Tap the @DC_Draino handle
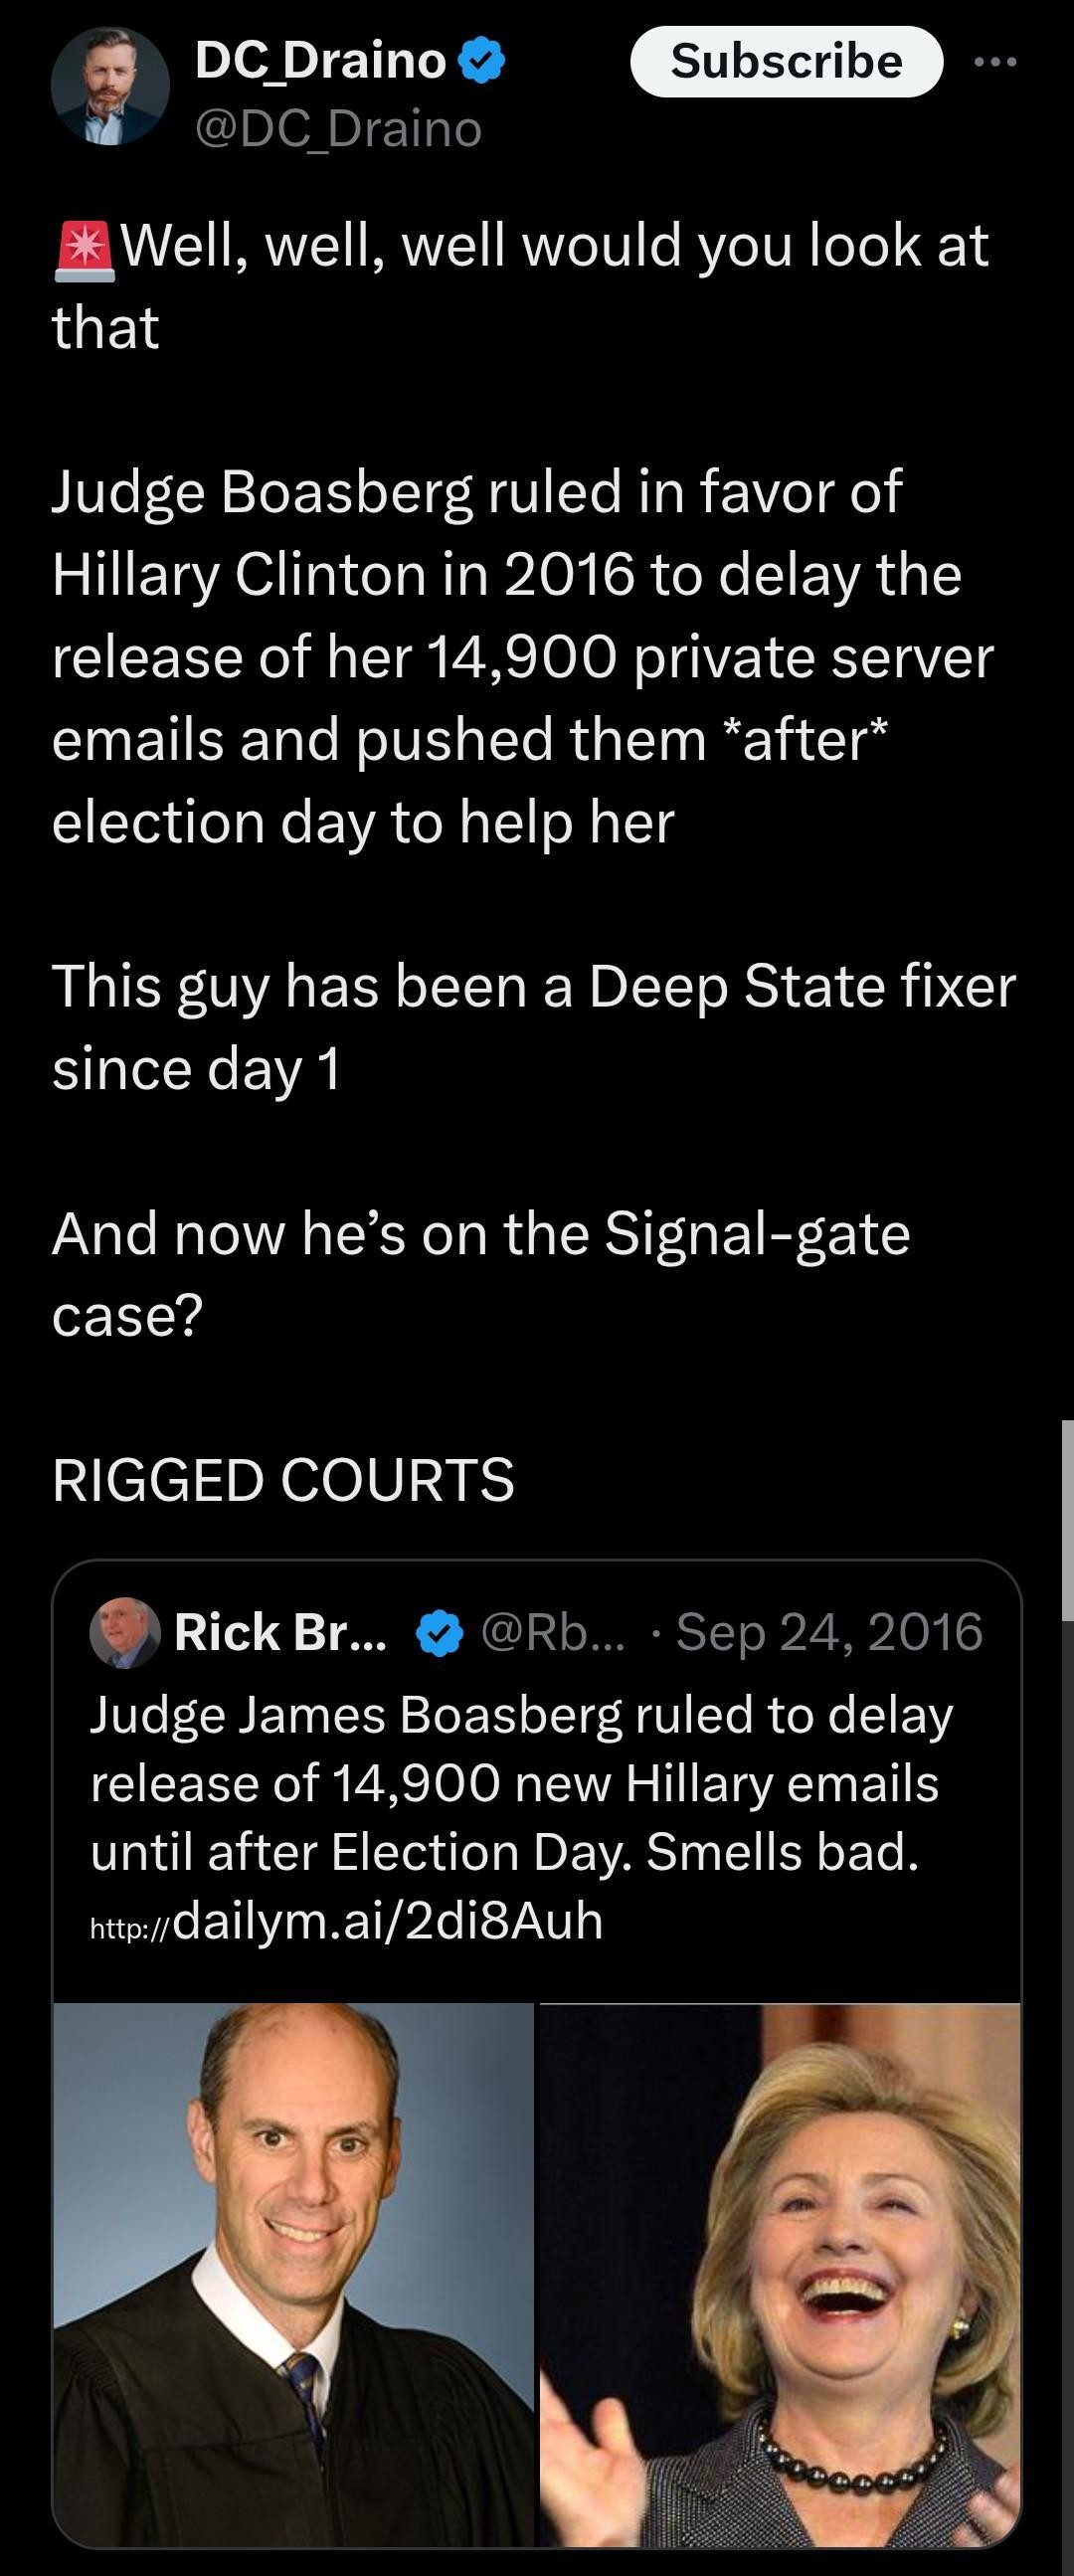 (338, 129)
